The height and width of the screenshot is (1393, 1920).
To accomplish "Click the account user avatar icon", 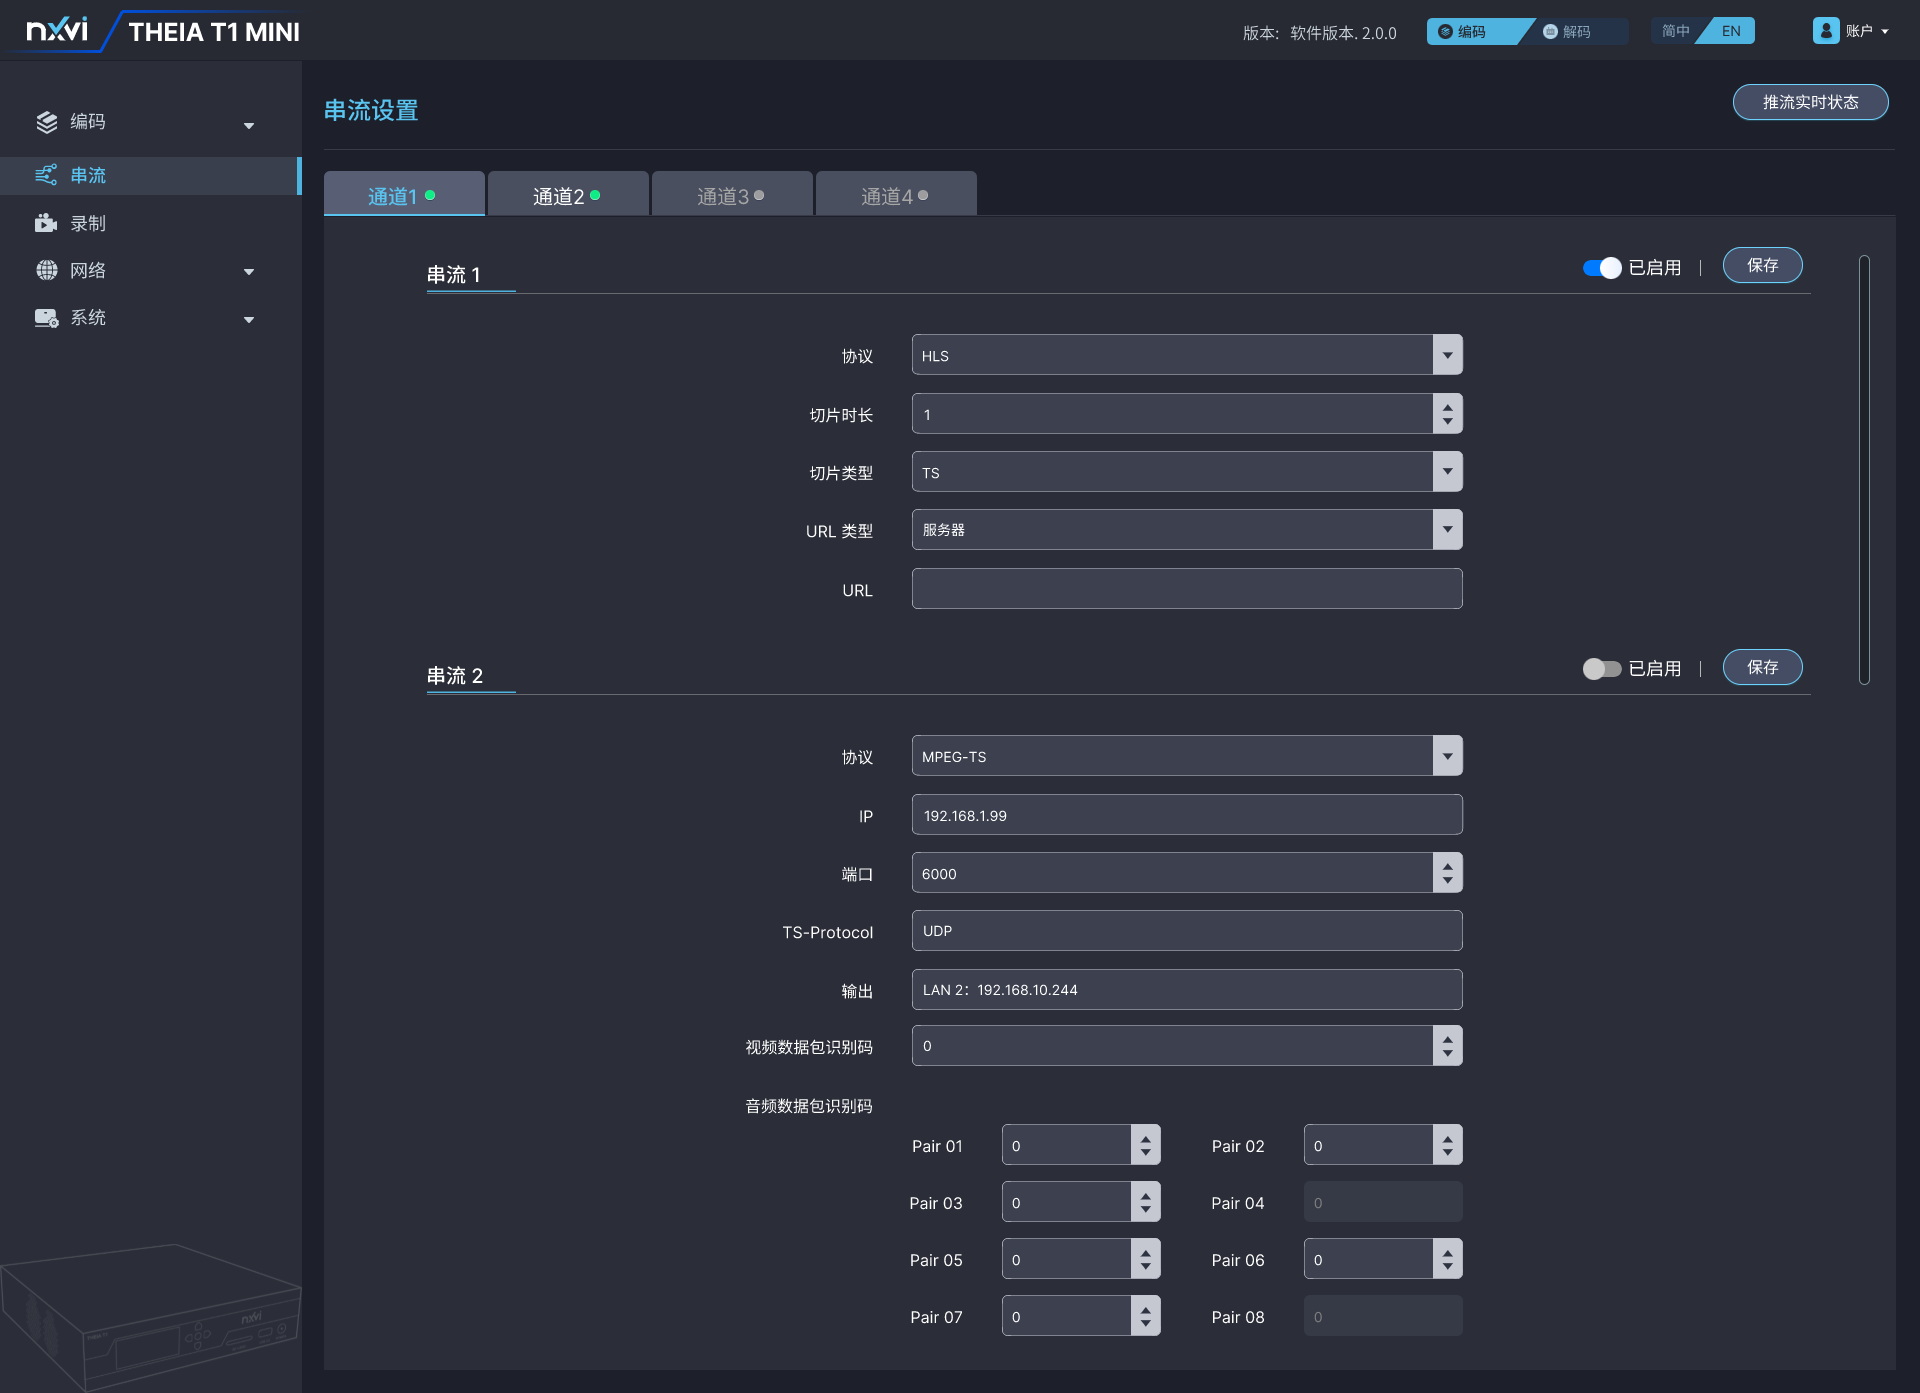I will point(1825,31).
